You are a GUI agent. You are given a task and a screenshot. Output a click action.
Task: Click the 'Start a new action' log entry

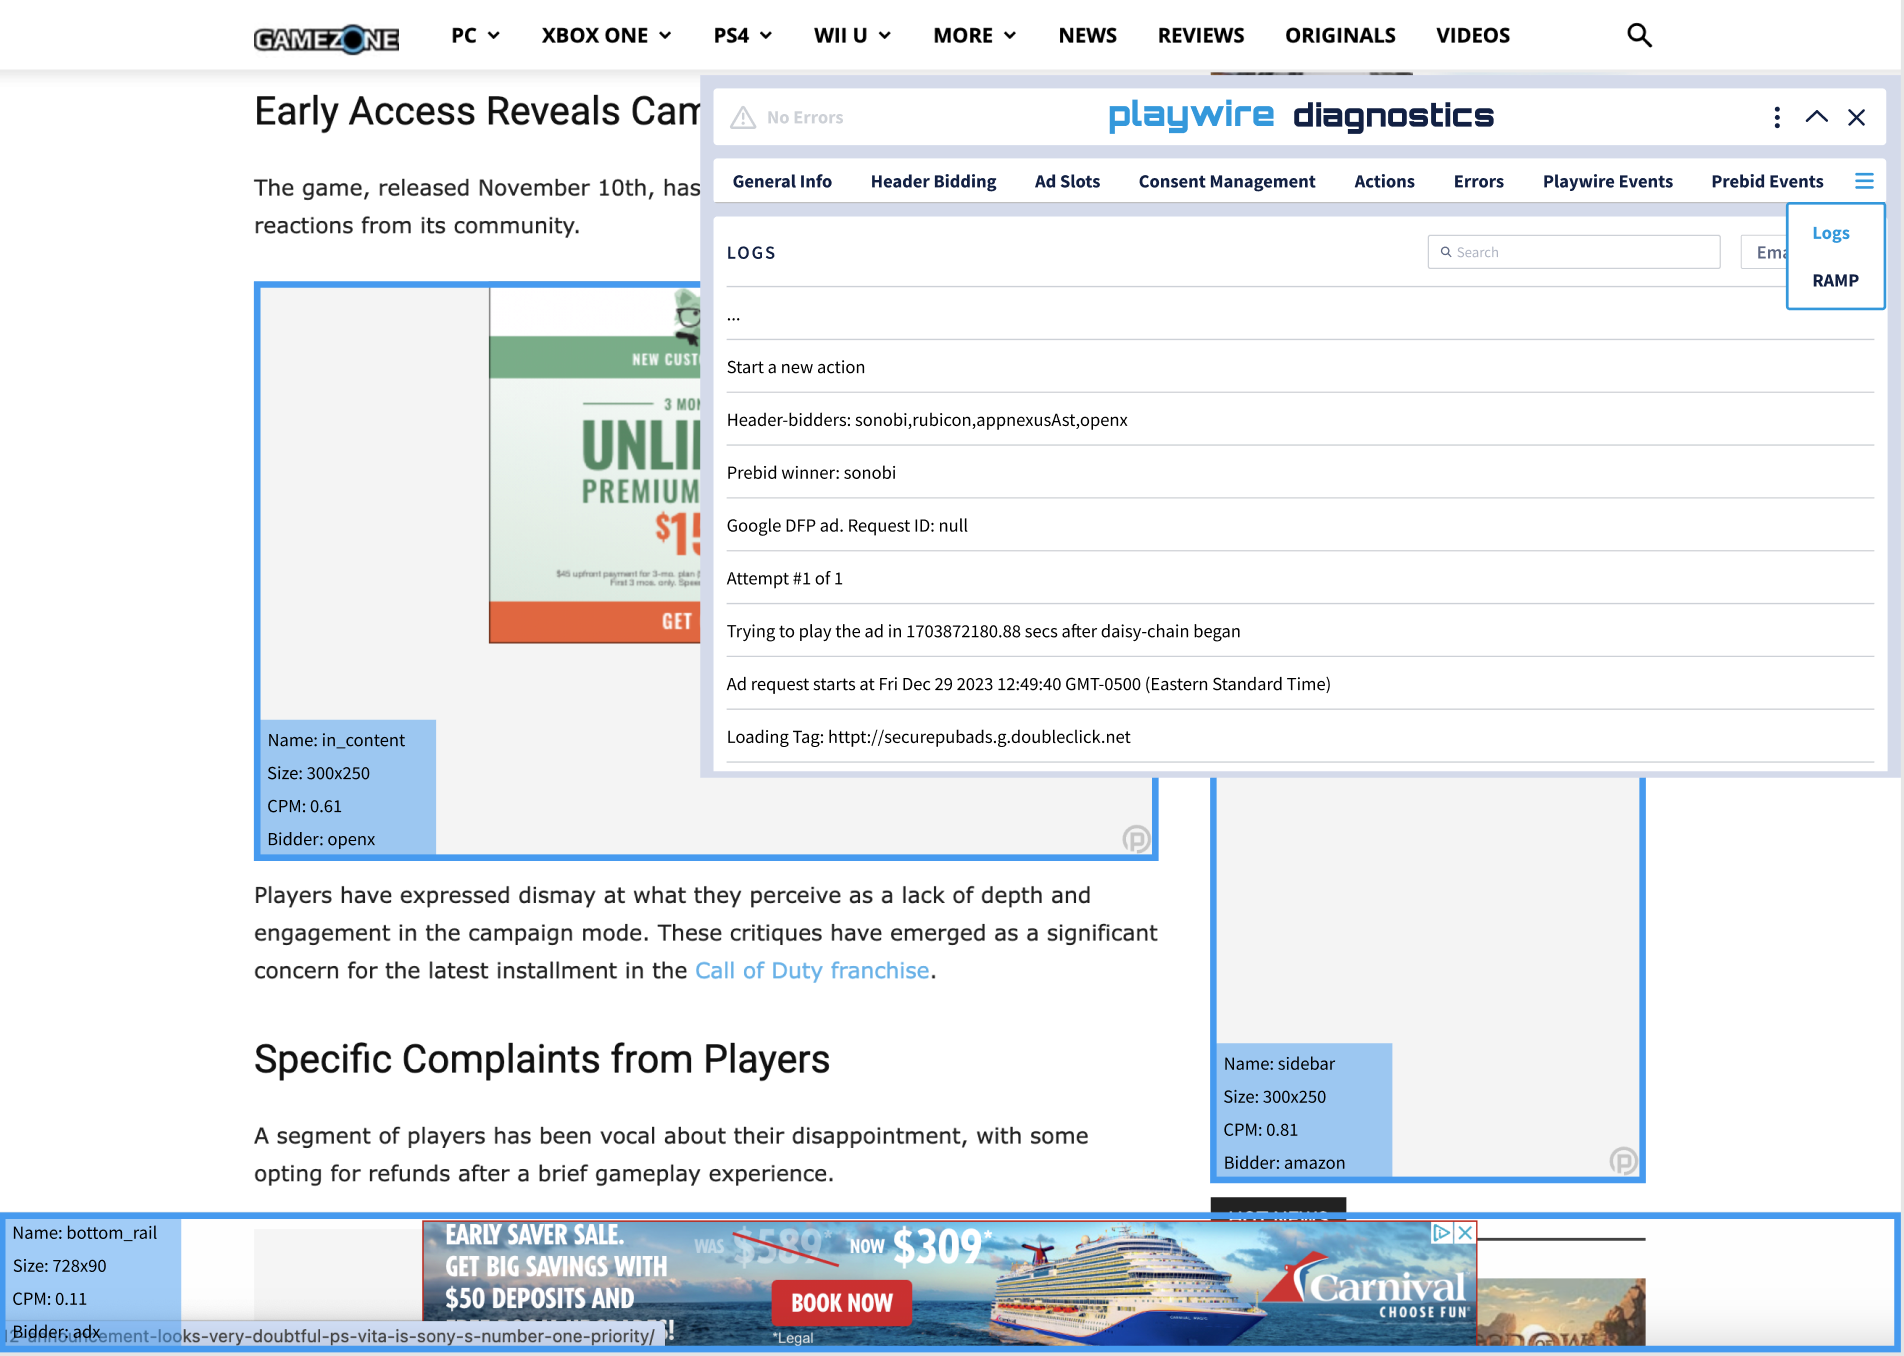pyautogui.click(x=1300, y=367)
